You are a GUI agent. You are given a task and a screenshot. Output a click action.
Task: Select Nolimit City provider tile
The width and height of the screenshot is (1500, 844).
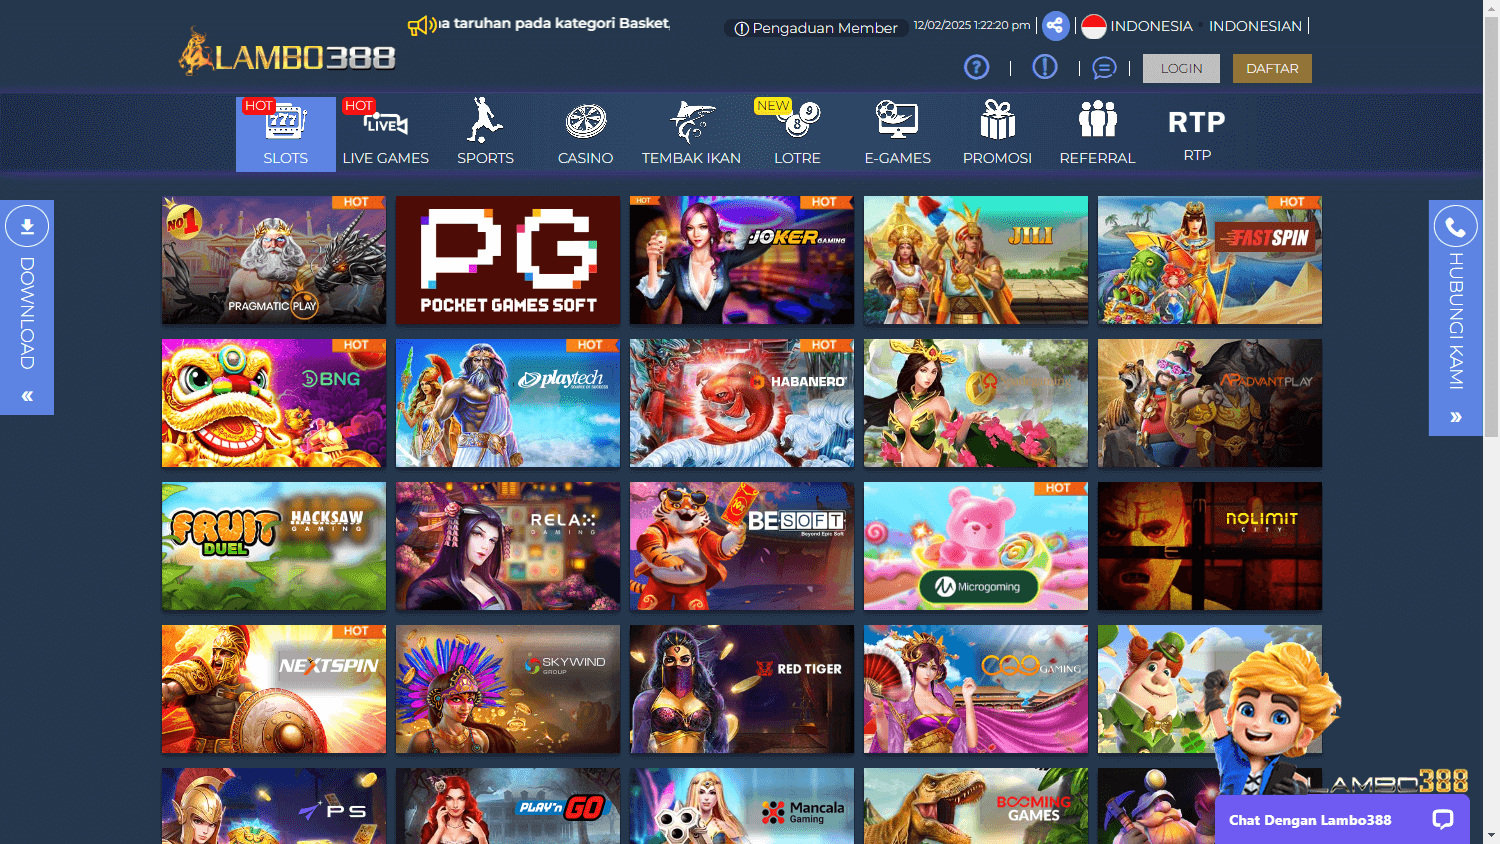pos(1210,546)
